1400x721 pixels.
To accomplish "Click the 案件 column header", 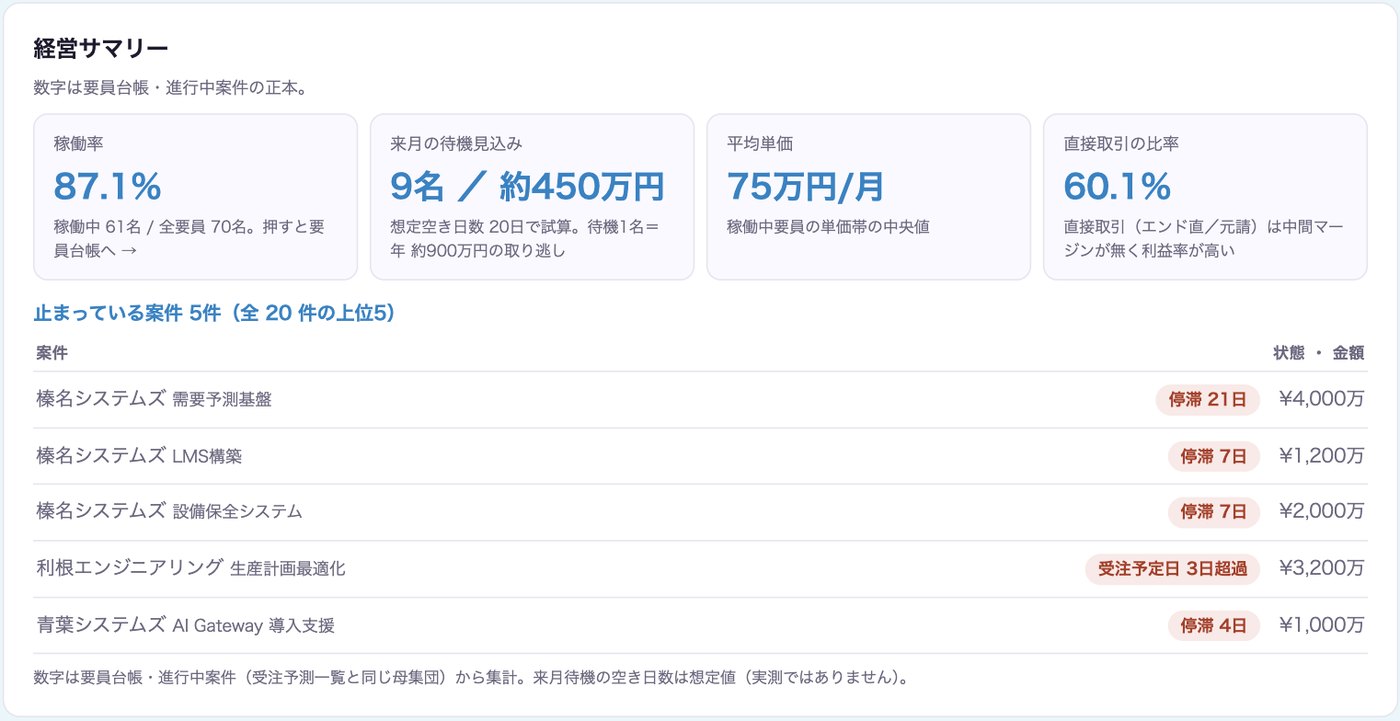I will point(52,353).
